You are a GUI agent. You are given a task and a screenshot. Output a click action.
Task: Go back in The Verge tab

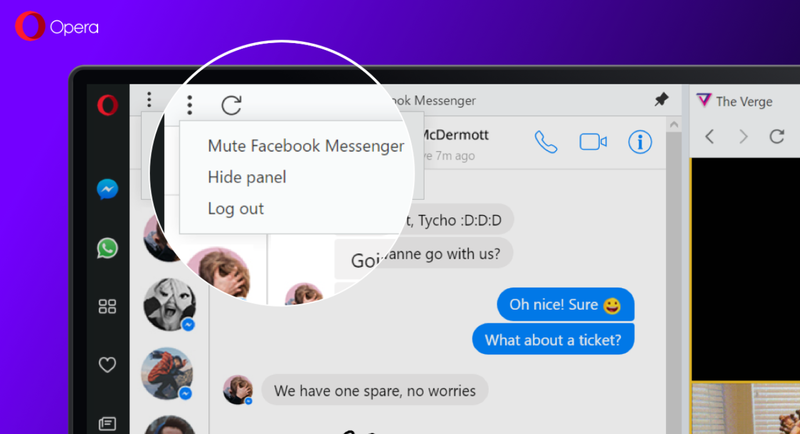pyautogui.click(x=709, y=136)
